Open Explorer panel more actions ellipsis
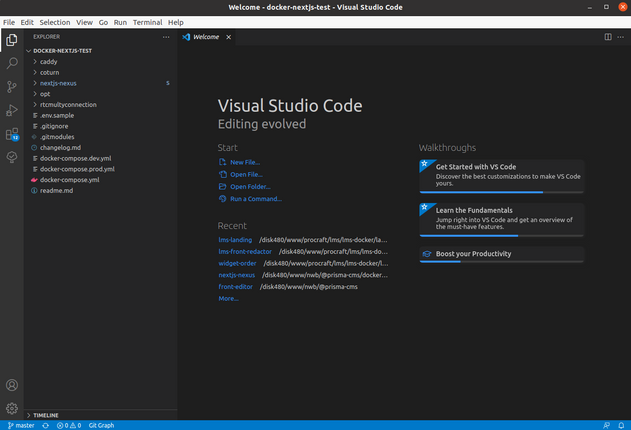Image resolution: width=631 pixels, height=430 pixels. tap(166, 37)
